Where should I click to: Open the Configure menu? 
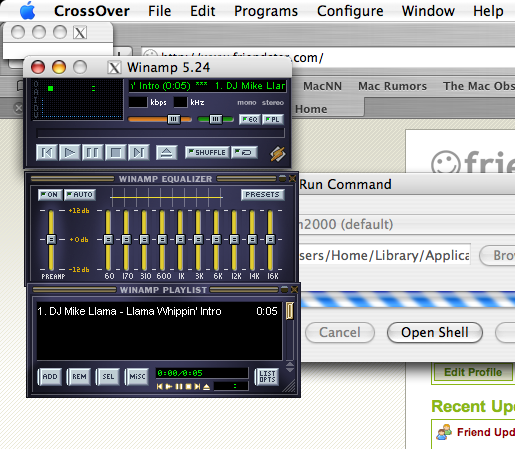coord(350,11)
